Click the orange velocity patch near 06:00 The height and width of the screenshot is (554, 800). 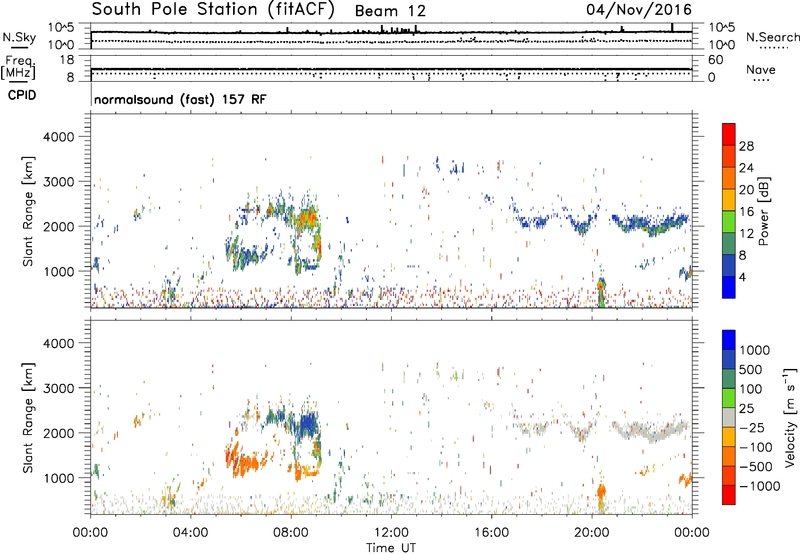pos(246,462)
